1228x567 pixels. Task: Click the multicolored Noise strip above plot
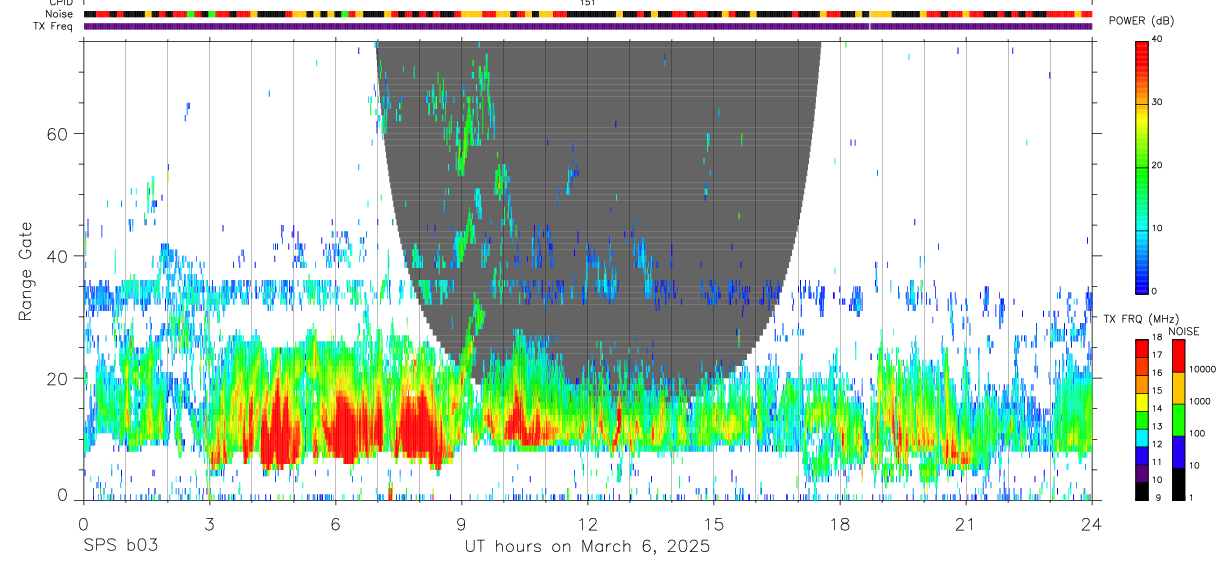[x=588, y=14]
